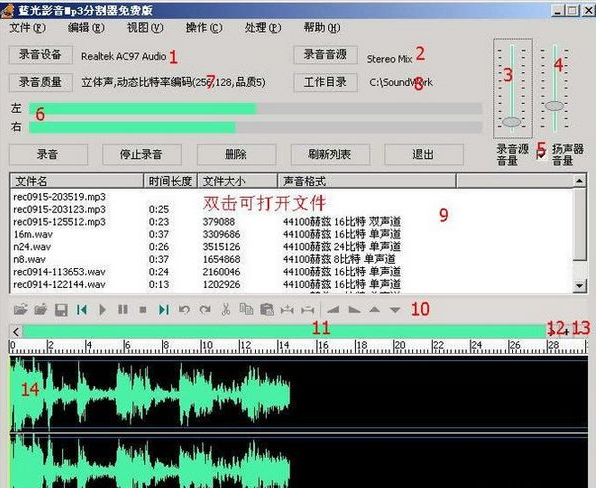Select file 16m.wav in the list
Screen dimensions: 600x488
(33, 235)
